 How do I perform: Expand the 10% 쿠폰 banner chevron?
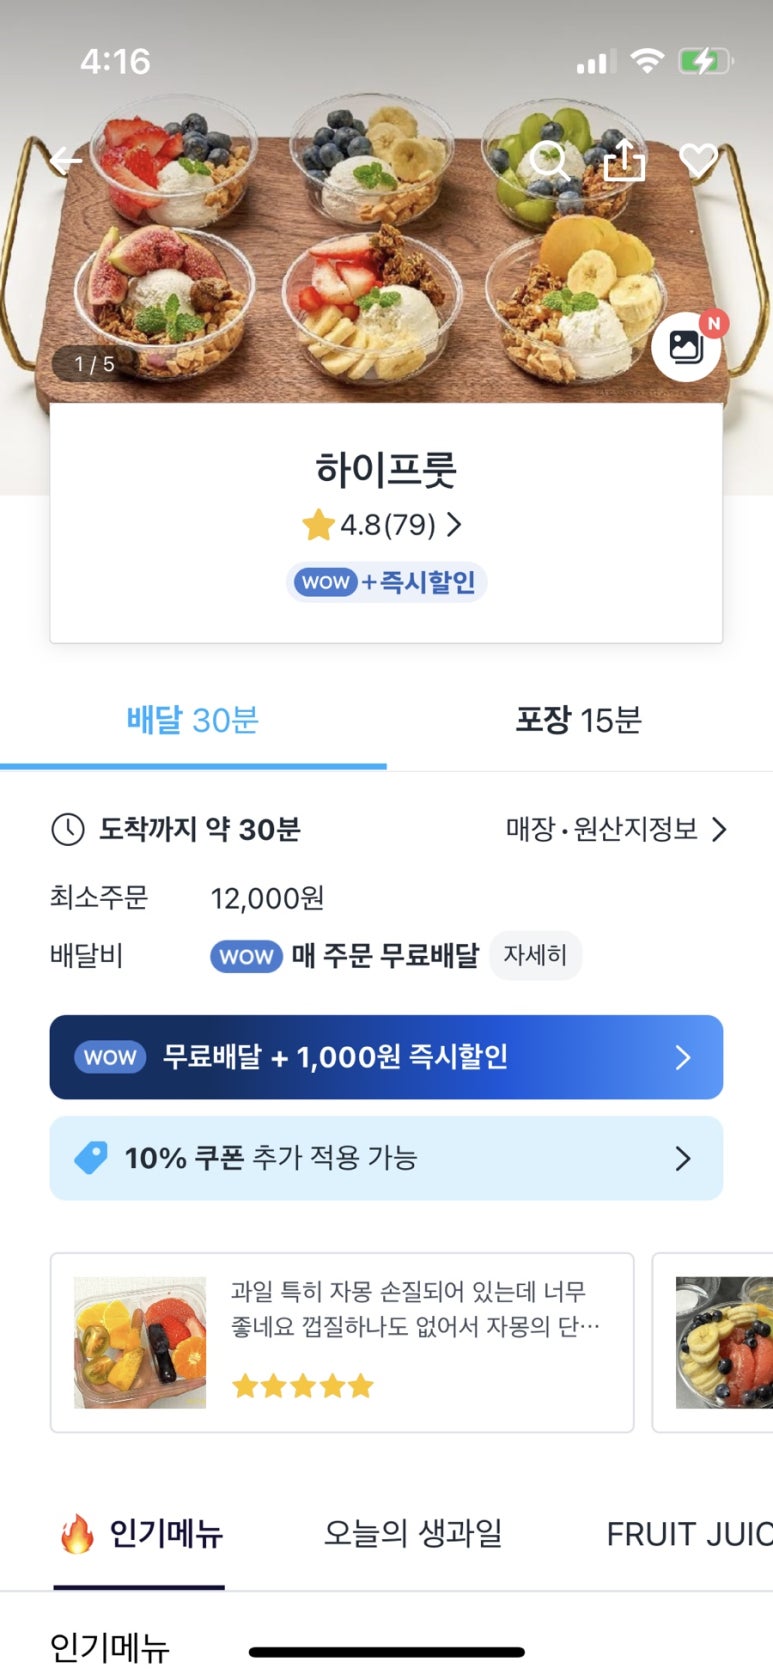683,1158
